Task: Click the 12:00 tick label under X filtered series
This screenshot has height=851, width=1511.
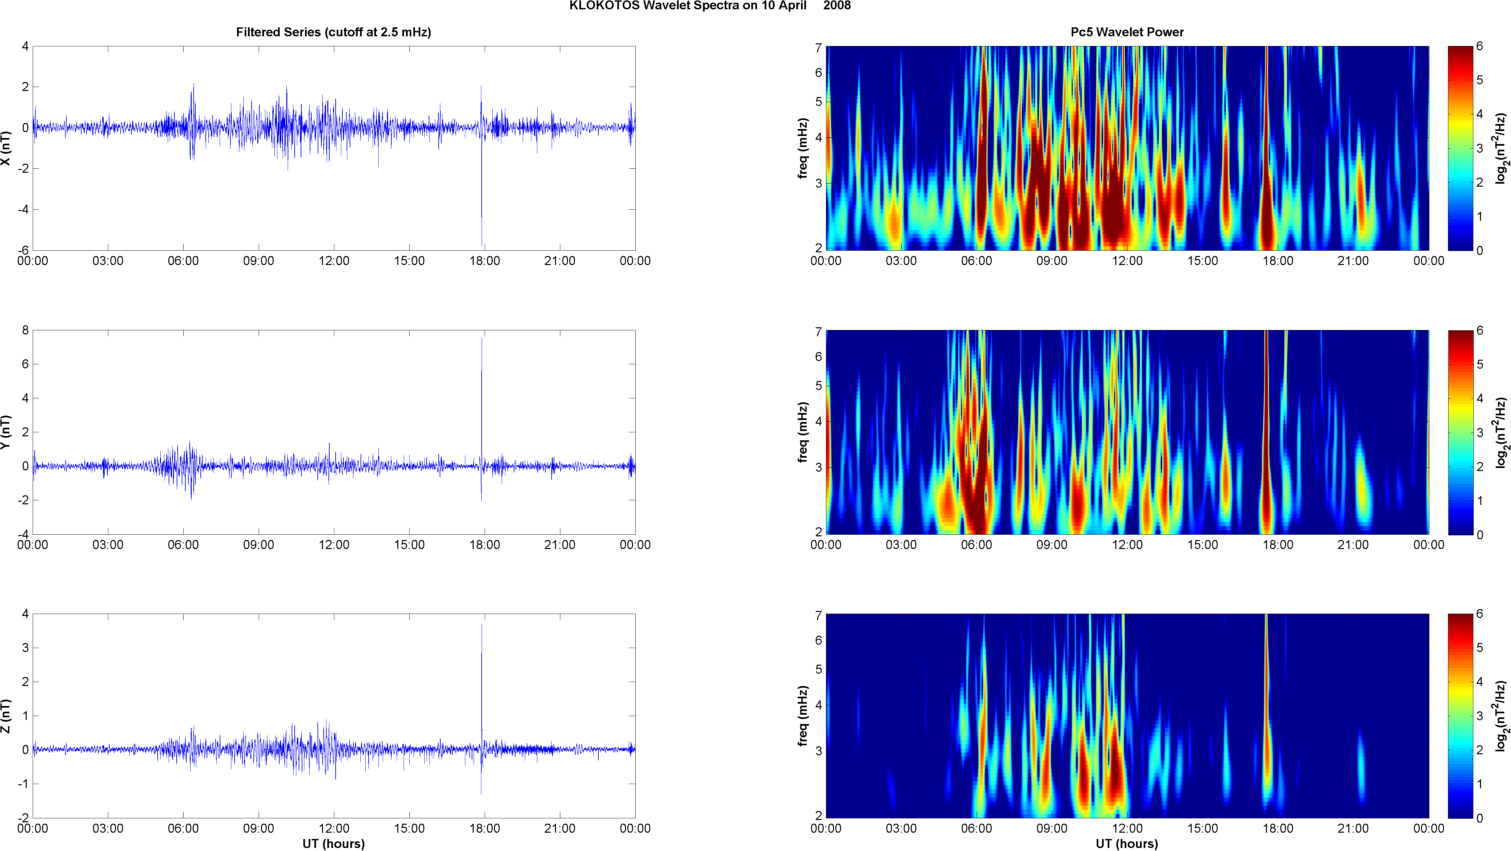Action: [x=334, y=261]
